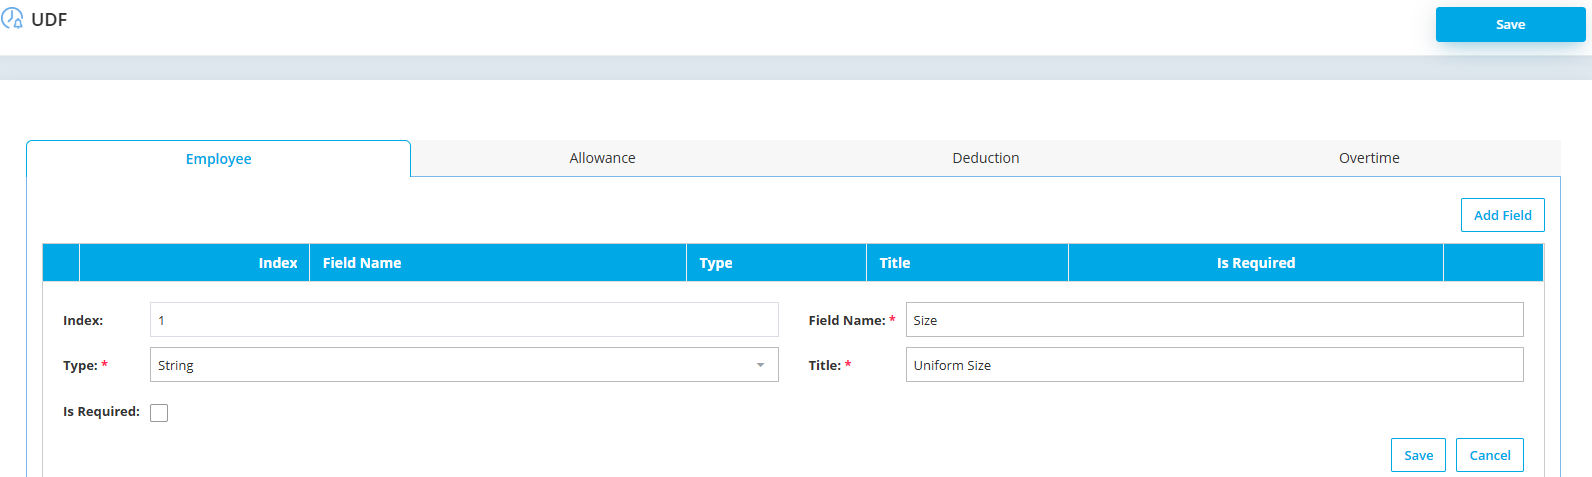Click the UDF clock icon in header

[12, 19]
